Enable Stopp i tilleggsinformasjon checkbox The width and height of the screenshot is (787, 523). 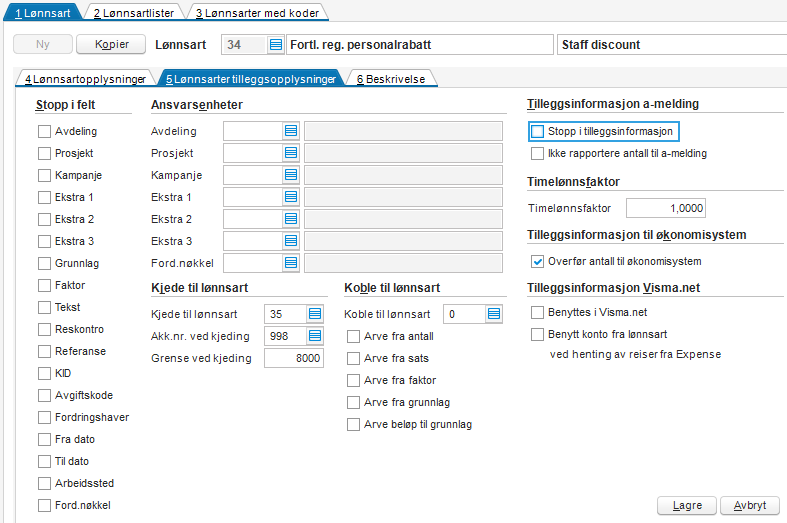(x=538, y=131)
